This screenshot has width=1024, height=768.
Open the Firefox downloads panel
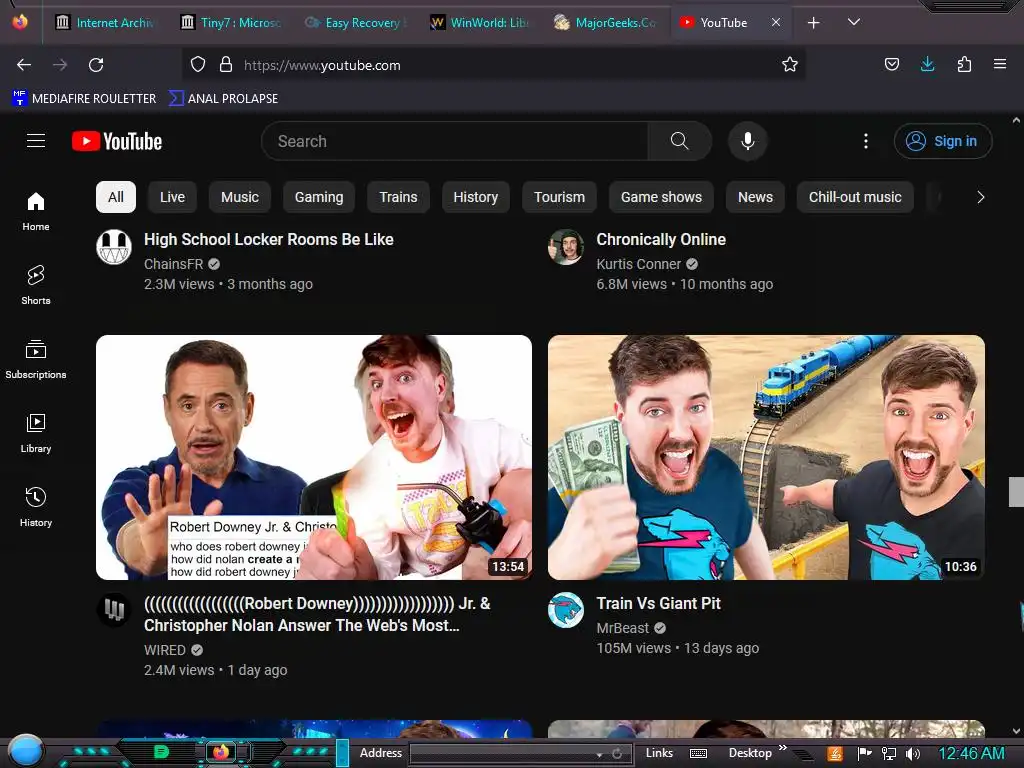(927, 64)
